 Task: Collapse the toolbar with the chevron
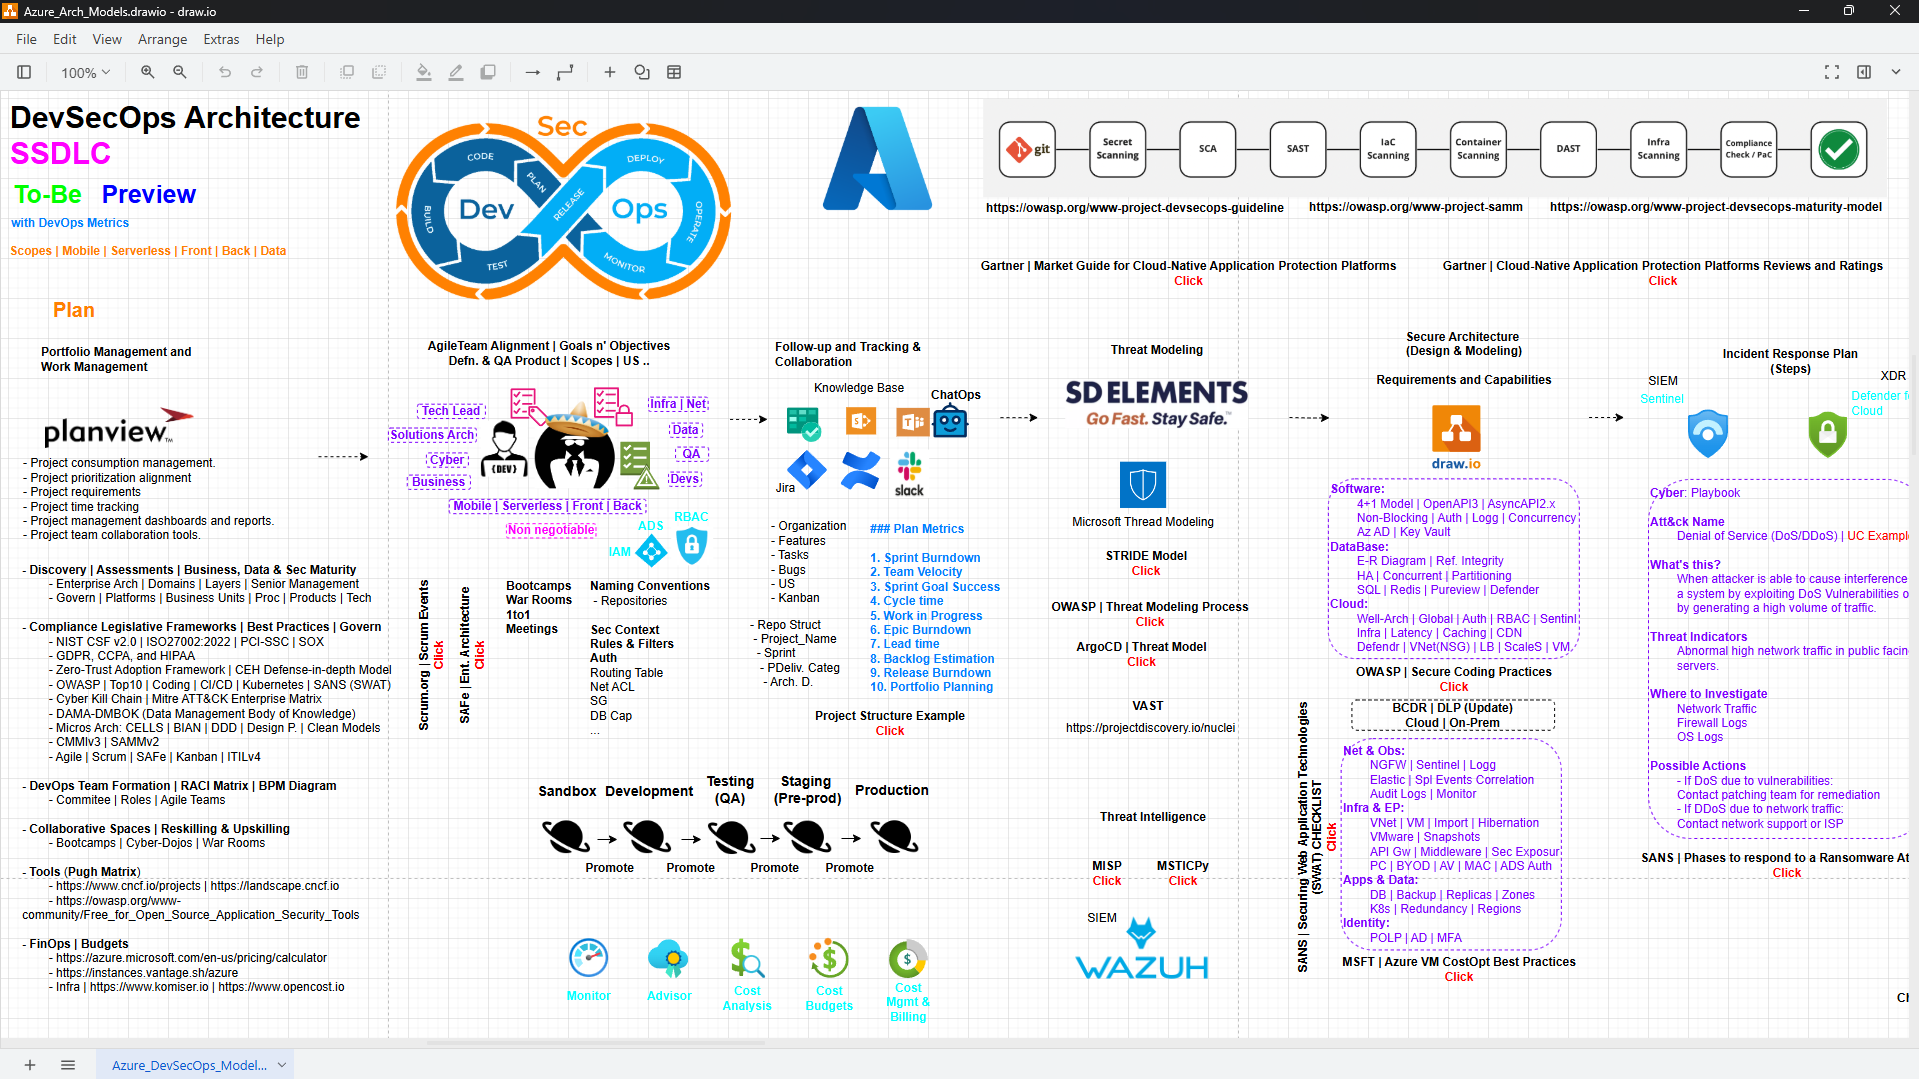pyautogui.click(x=1896, y=72)
